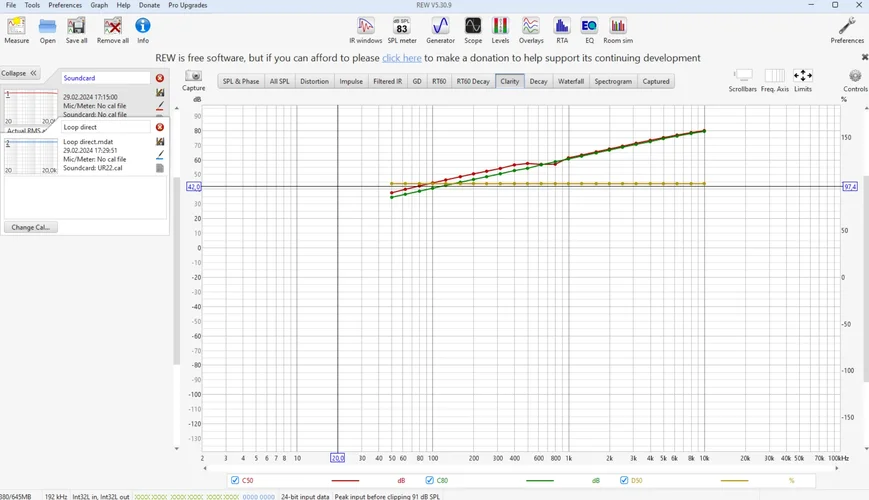Image resolution: width=869 pixels, height=500 pixels.
Task: Uncheck the C80 trace checkbox
Action: pyautogui.click(x=430, y=481)
